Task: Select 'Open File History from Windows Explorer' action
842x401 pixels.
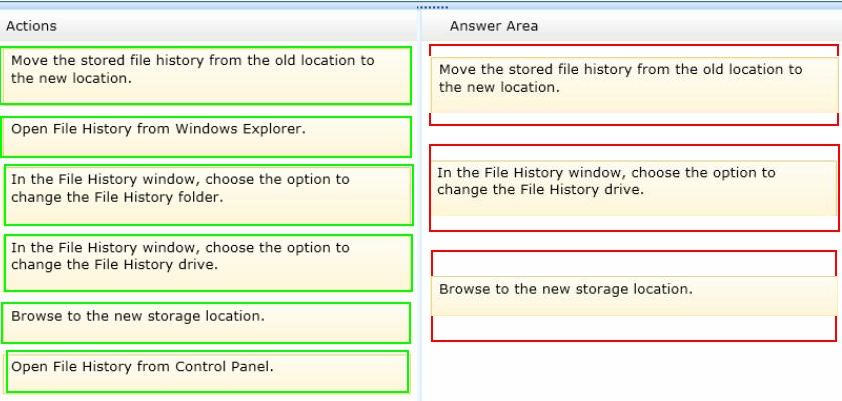Action: click(206, 137)
